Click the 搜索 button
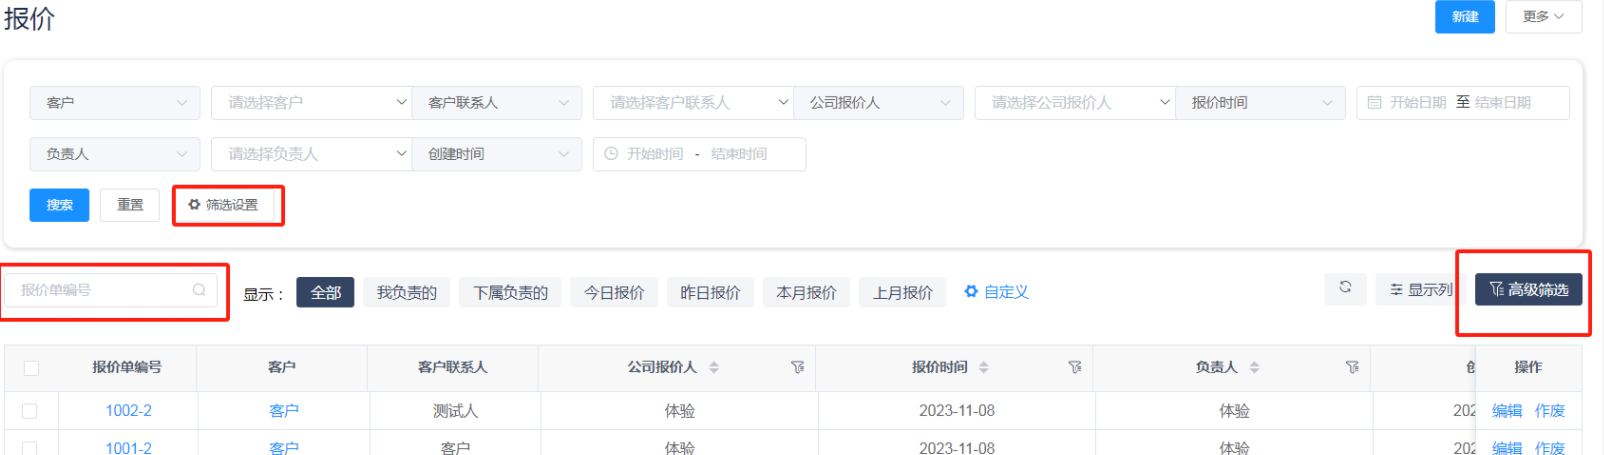The height and width of the screenshot is (455, 1604). click(59, 205)
